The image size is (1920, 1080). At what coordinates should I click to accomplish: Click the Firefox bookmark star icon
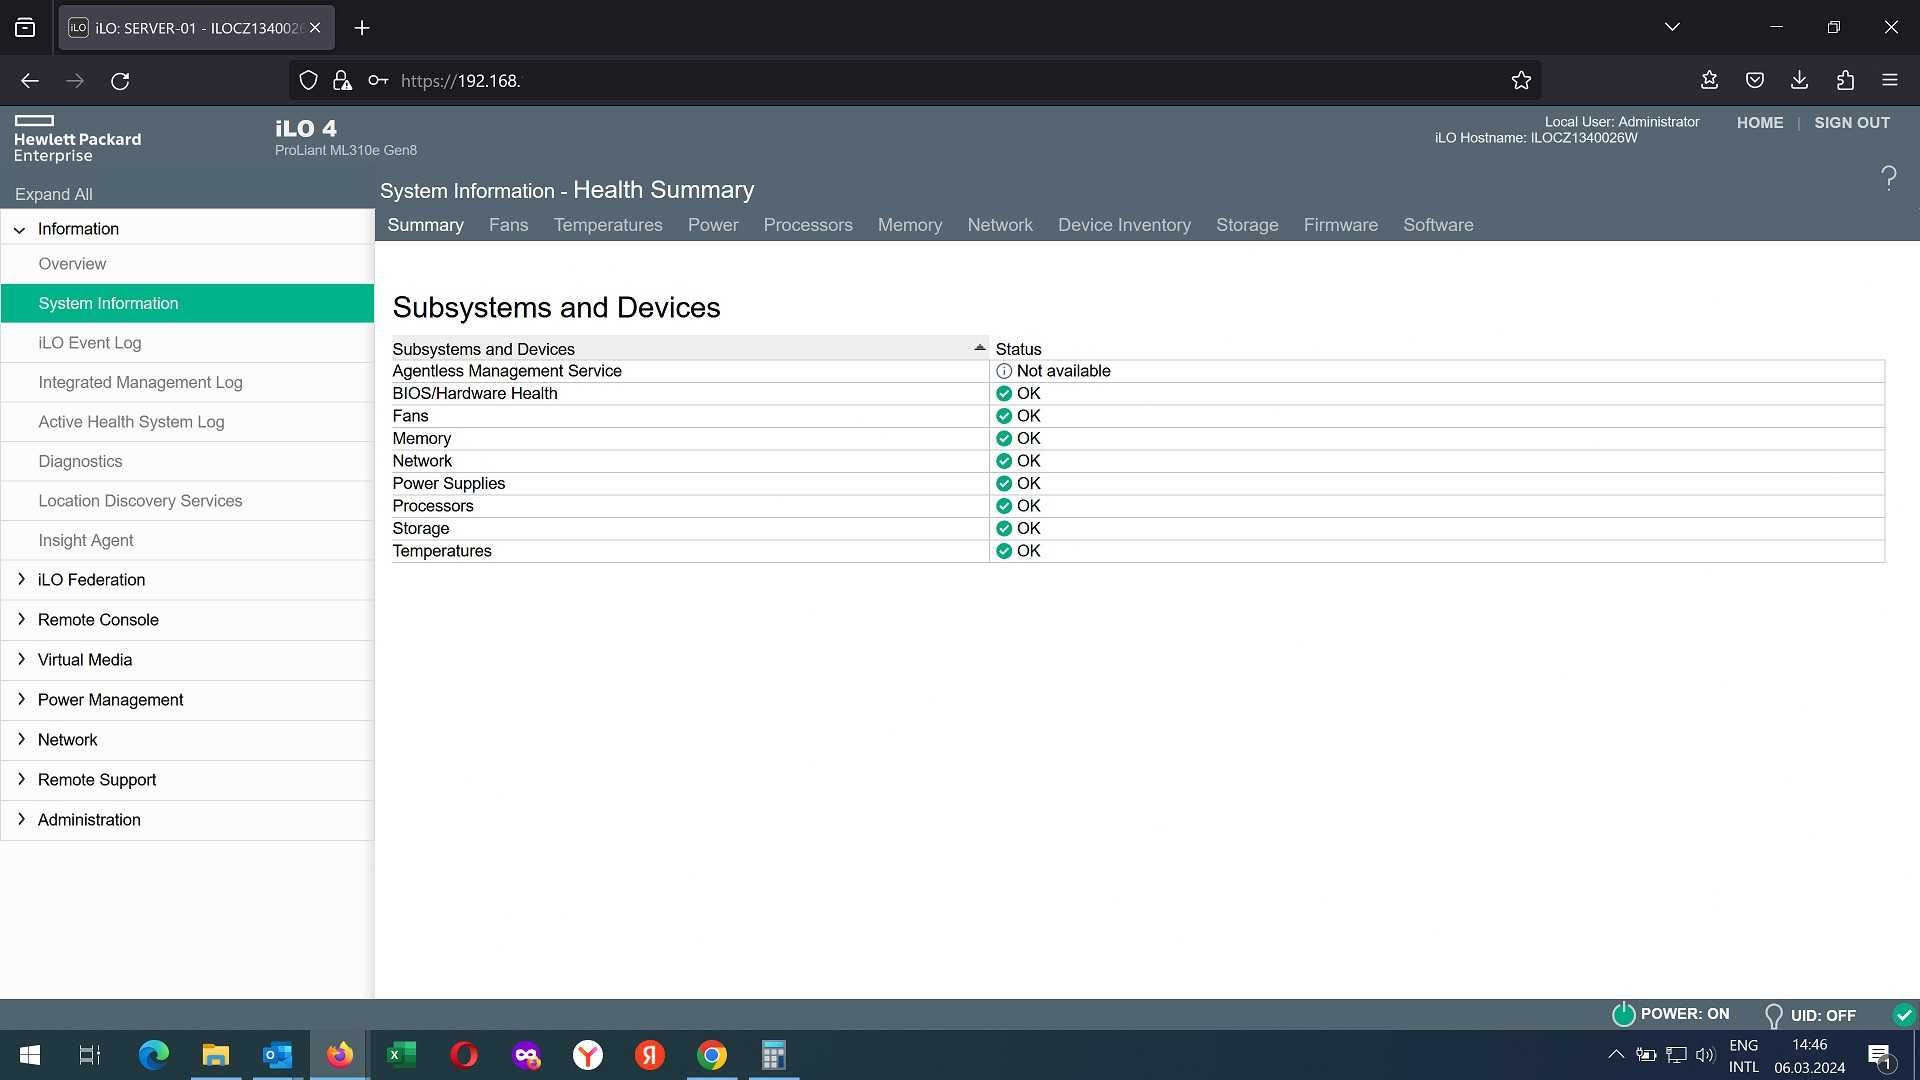(x=1521, y=81)
